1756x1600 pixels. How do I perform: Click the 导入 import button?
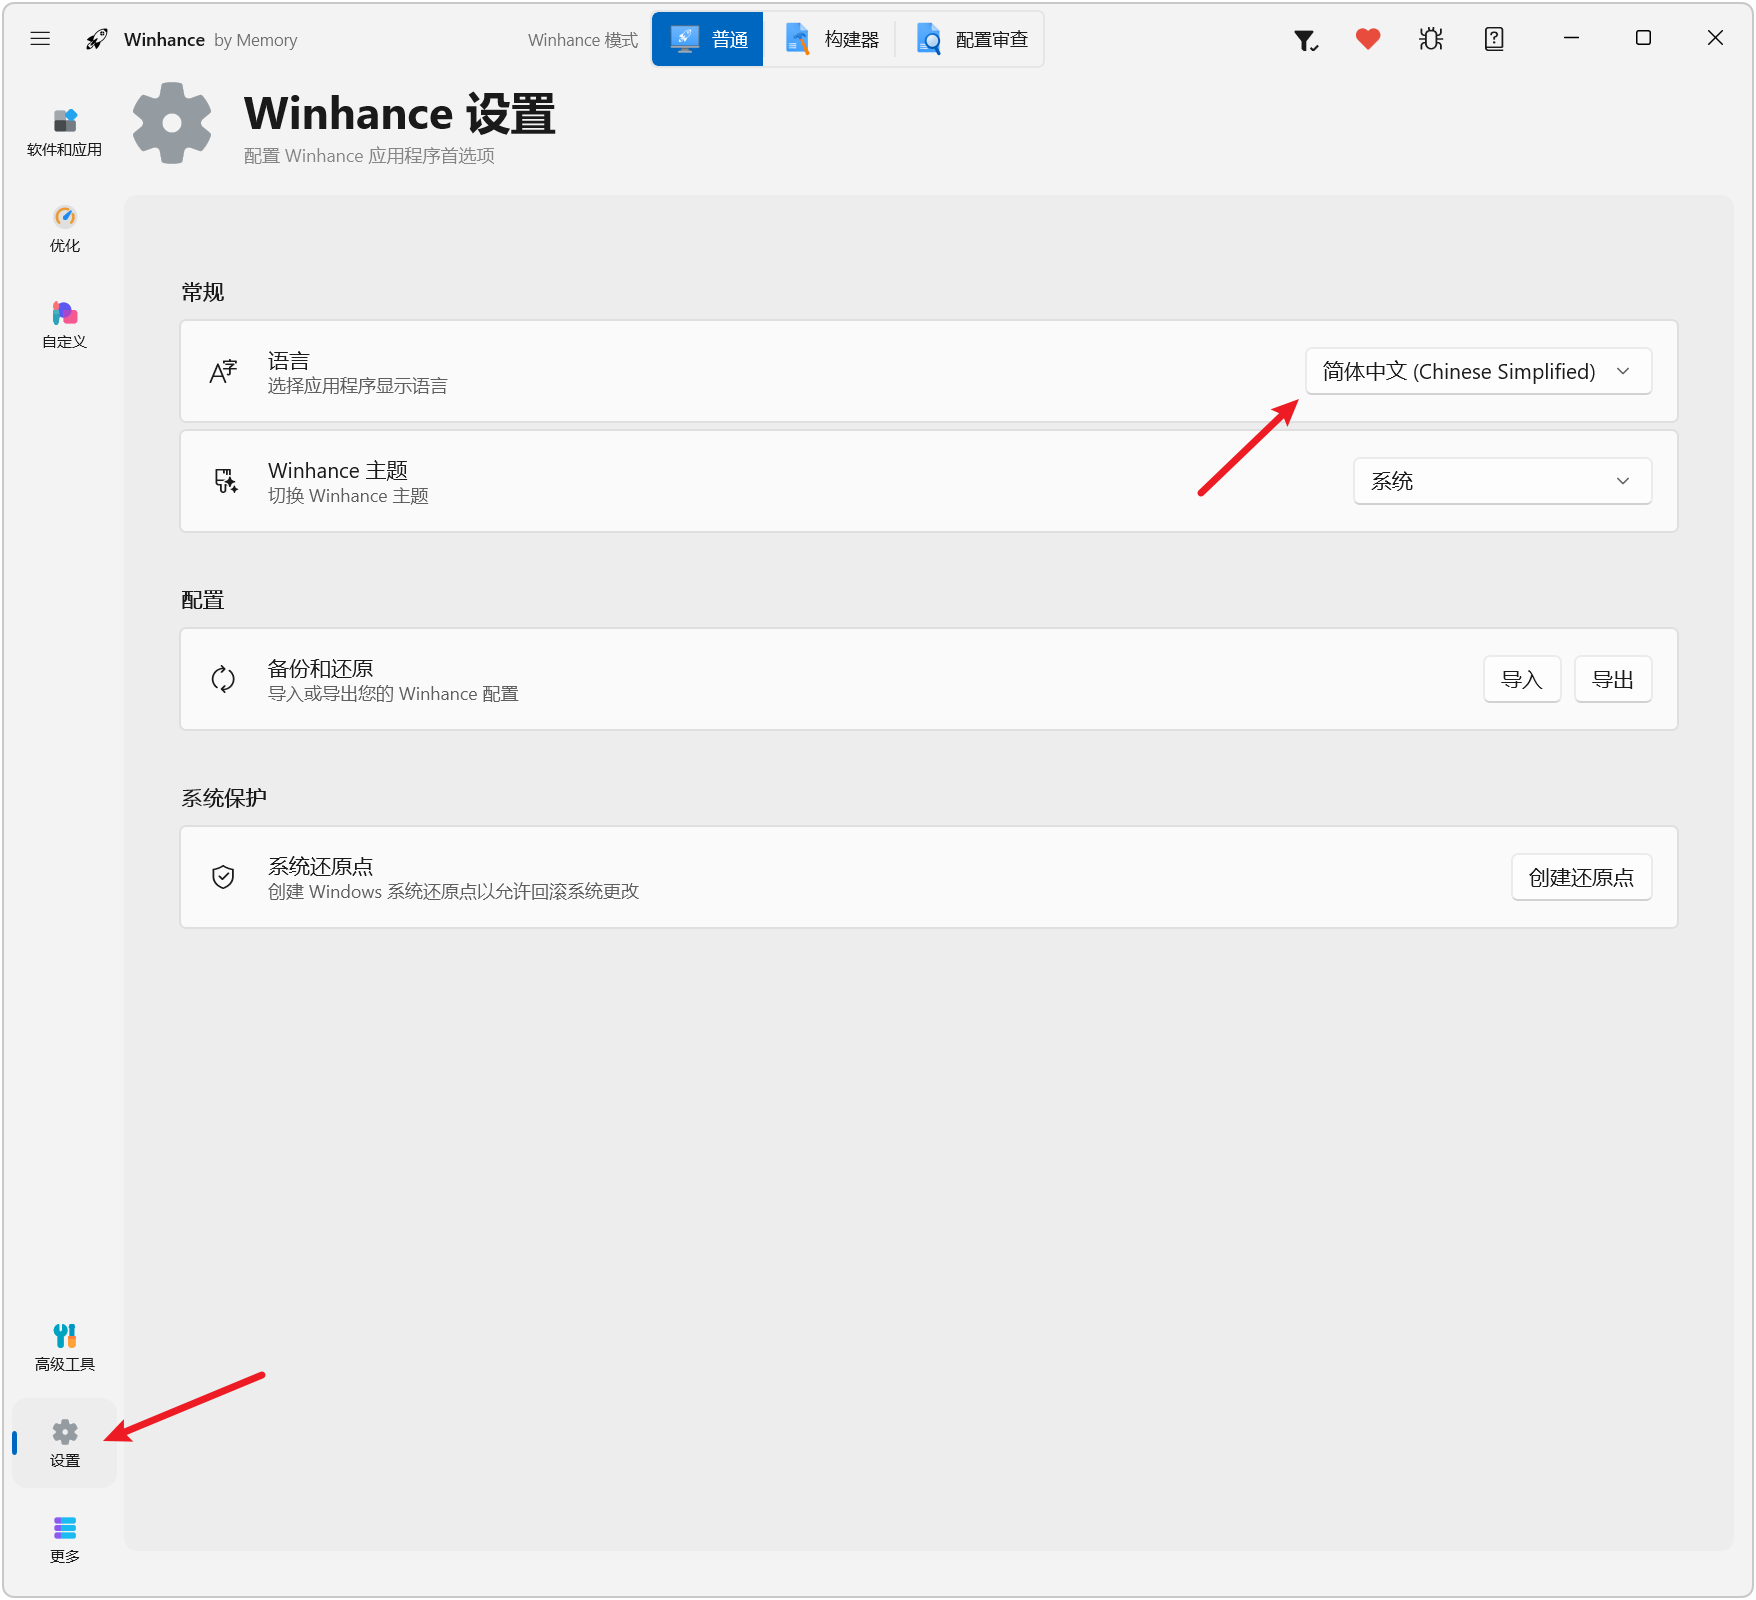1521,679
